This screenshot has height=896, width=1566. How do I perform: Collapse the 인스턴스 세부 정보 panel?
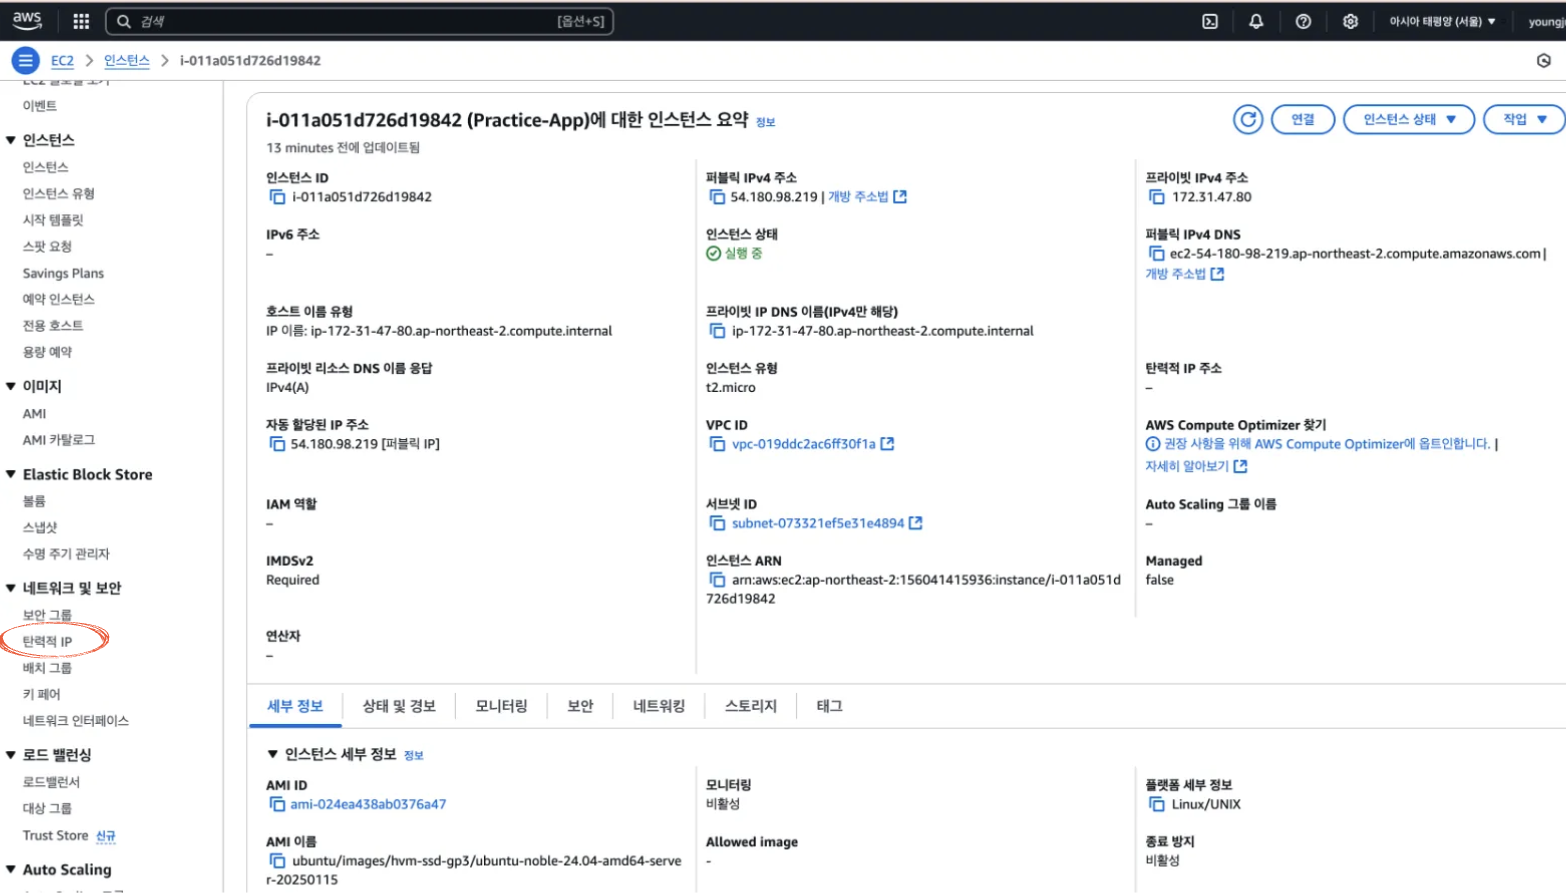(x=272, y=754)
